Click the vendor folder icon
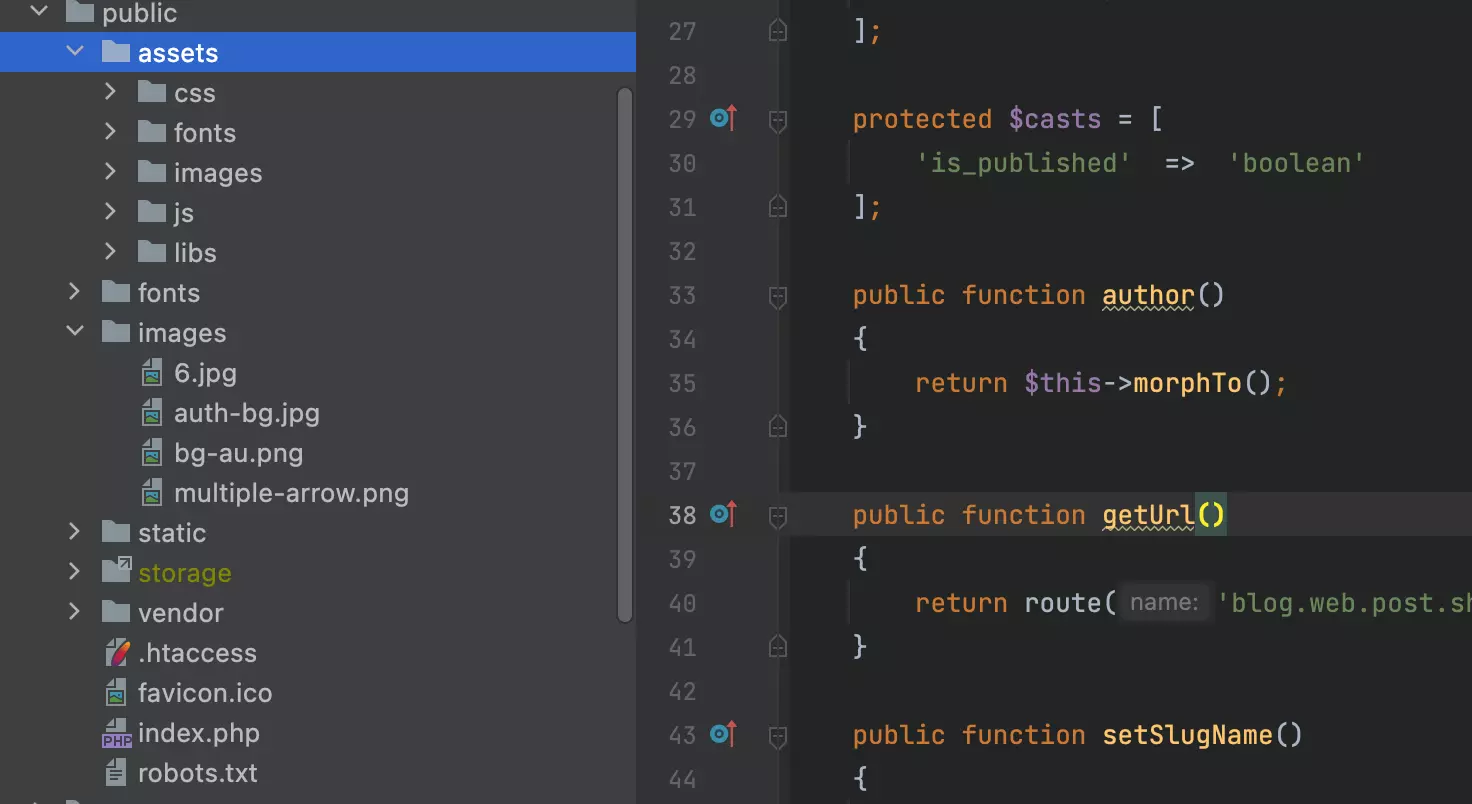Screen dimensions: 1472x804 (116, 612)
